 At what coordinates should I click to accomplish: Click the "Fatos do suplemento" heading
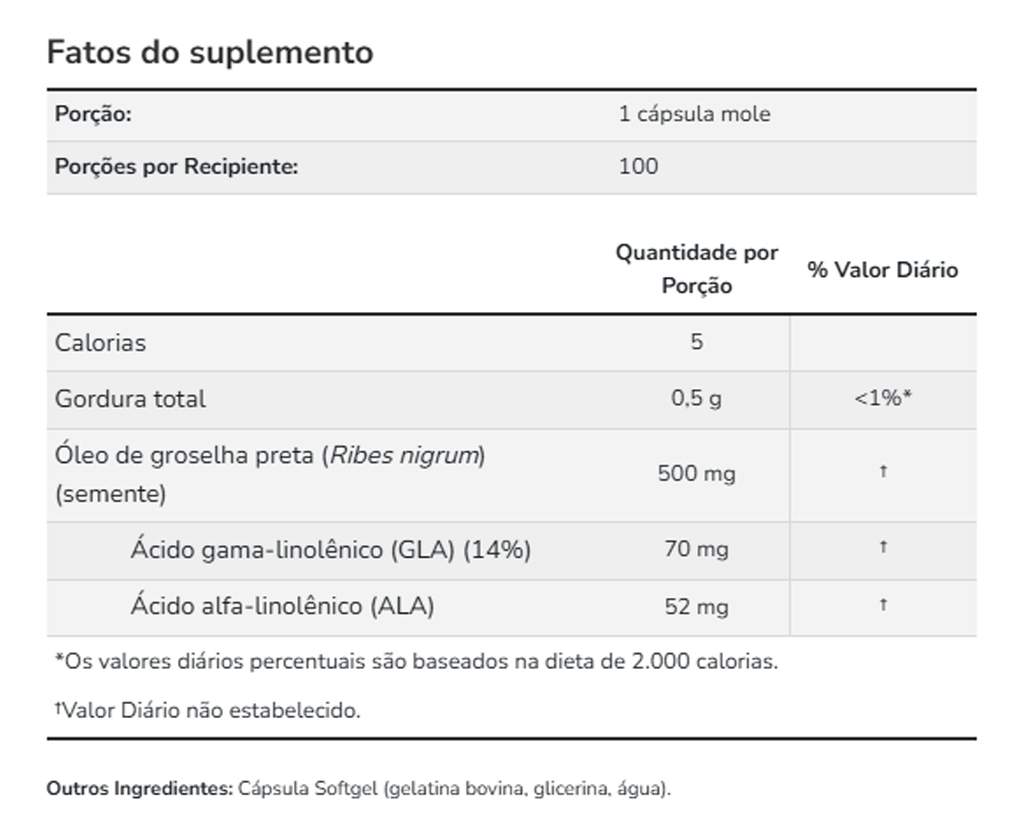pos(210,52)
